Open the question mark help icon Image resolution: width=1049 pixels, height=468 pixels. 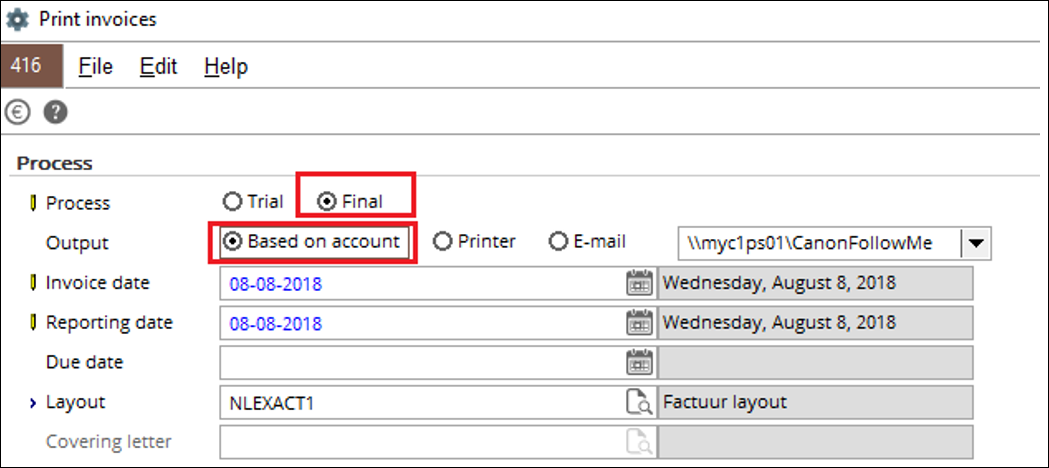pos(56,112)
